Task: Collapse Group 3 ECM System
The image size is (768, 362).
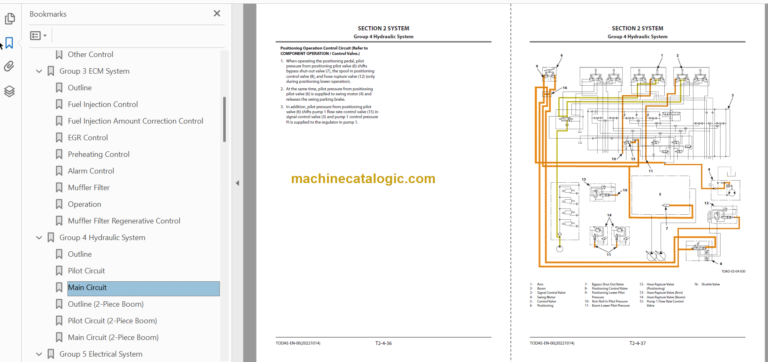Action: 39,71
